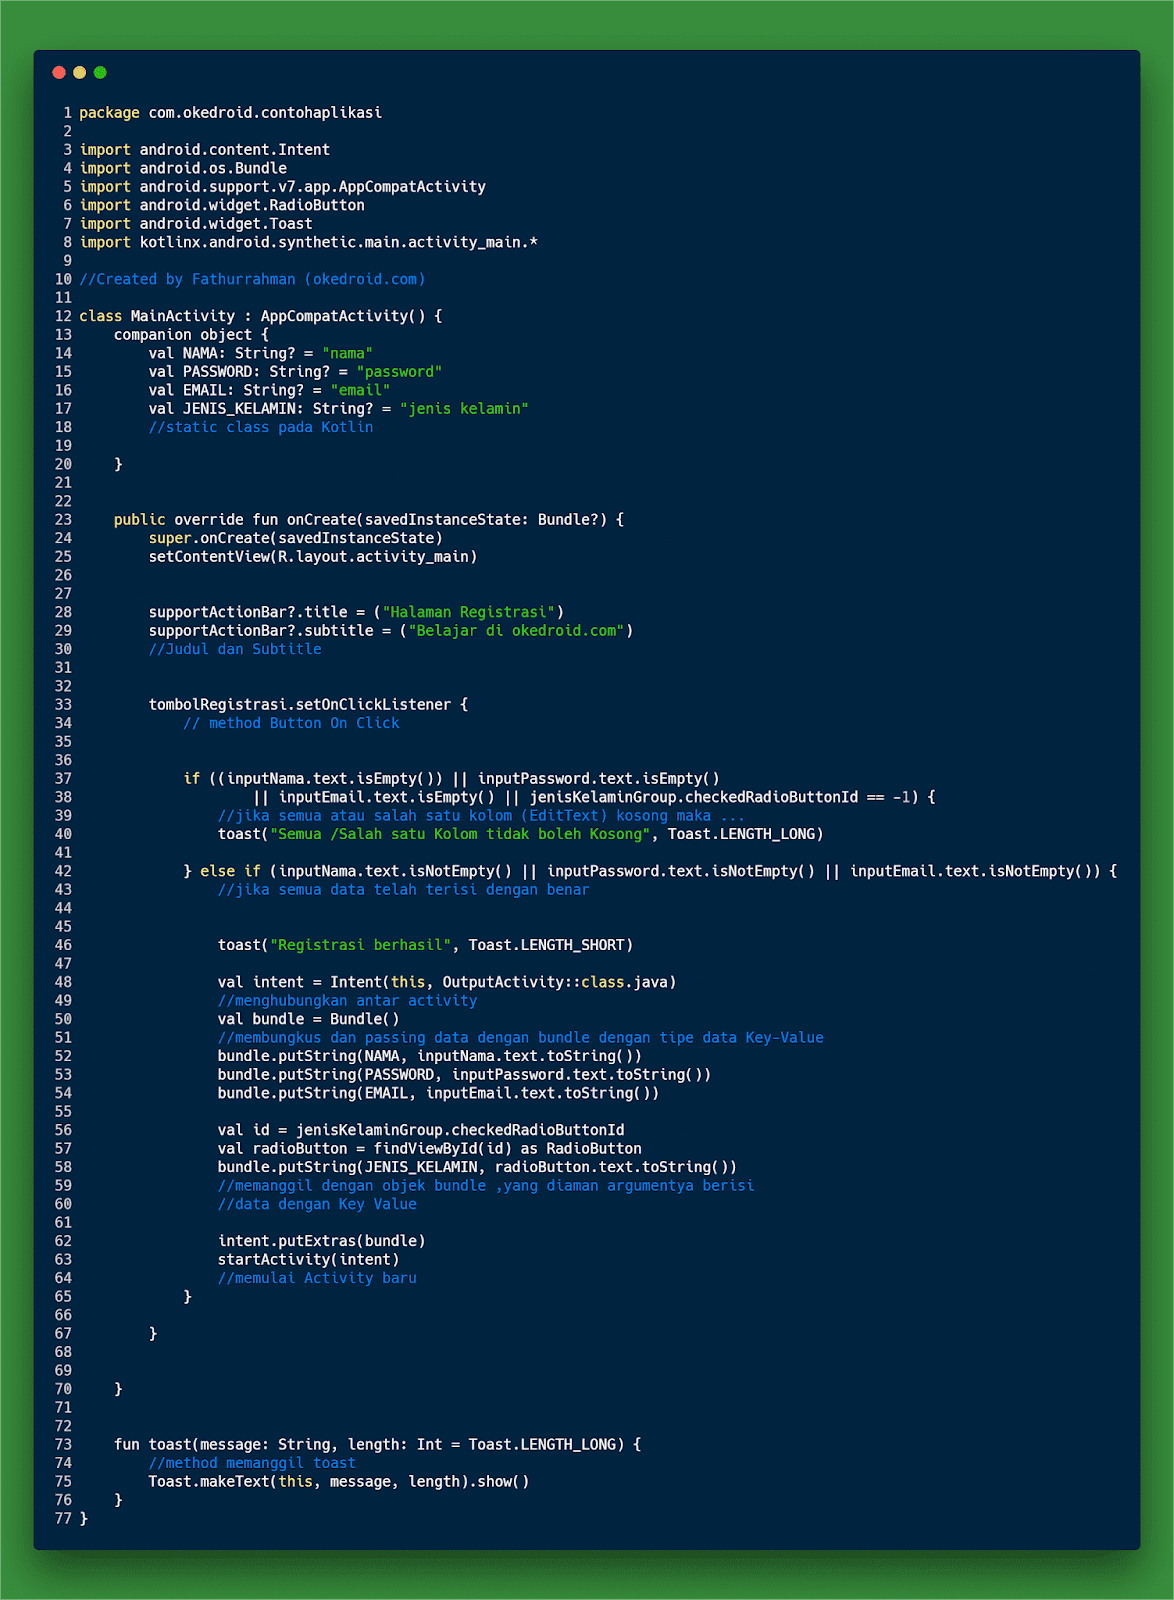Click the Created by Fathurrahman comment

click(252, 279)
